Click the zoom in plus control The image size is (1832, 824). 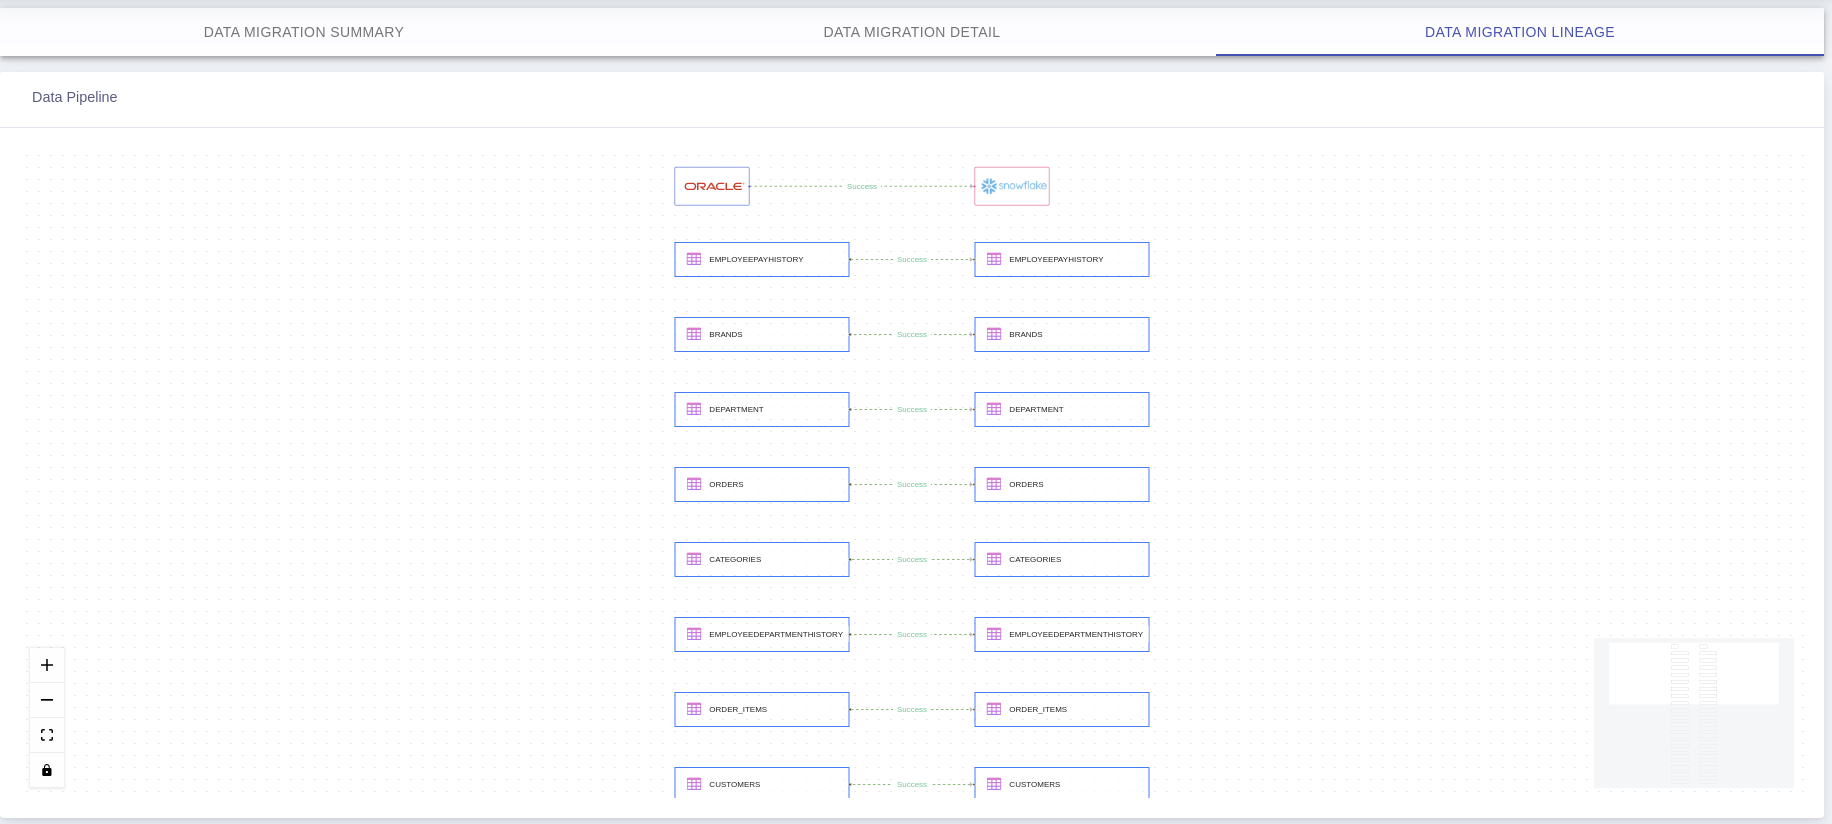pos(47,665)
